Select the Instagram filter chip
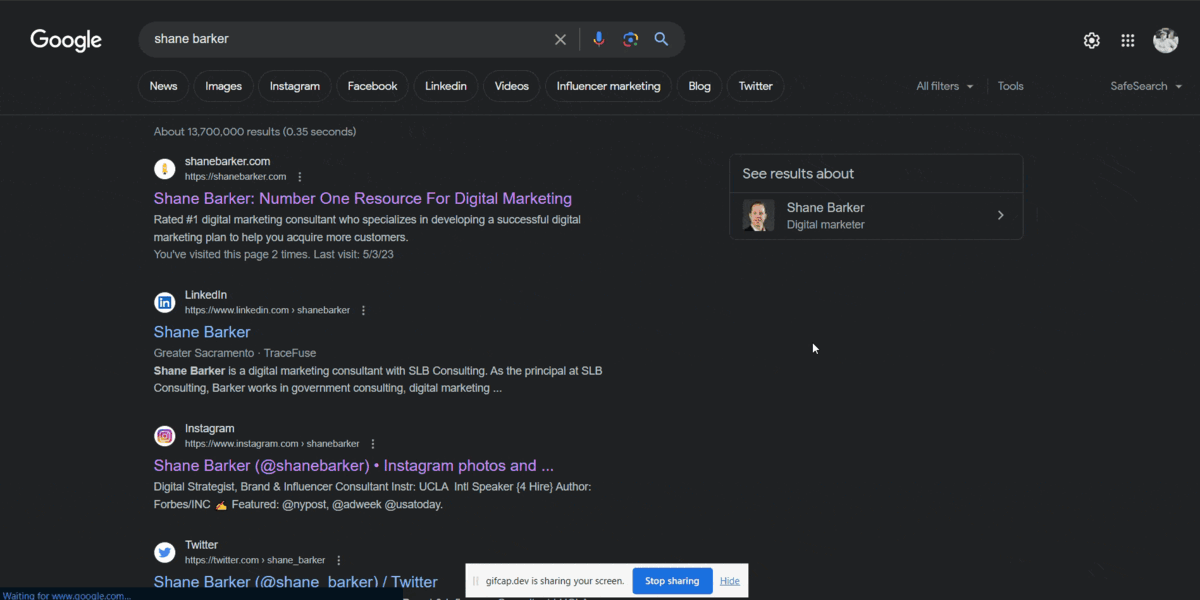 pyautogui.click(x=295, y=86)
